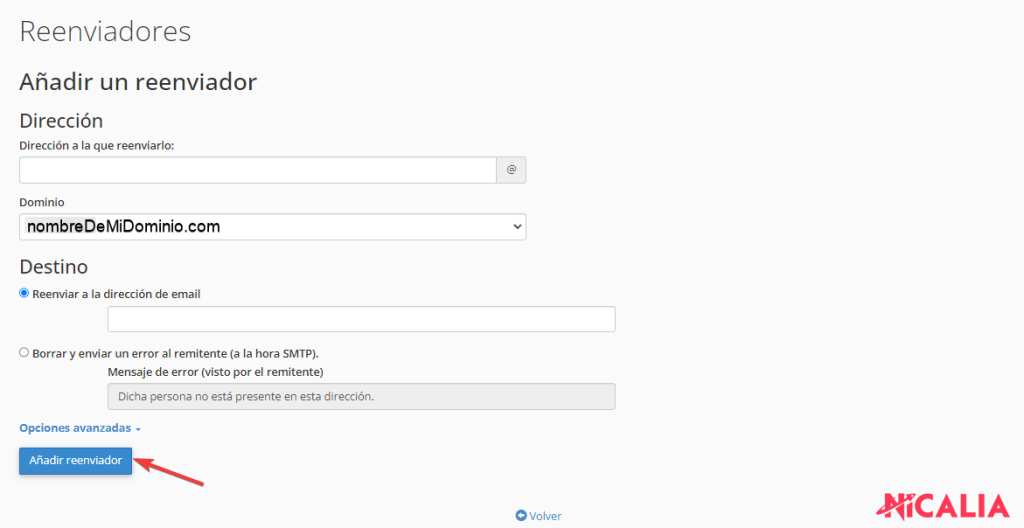Screen dimensions: 1024x528
Task: Expand the Opciones avanzadas section
Action: click(75, 428)
